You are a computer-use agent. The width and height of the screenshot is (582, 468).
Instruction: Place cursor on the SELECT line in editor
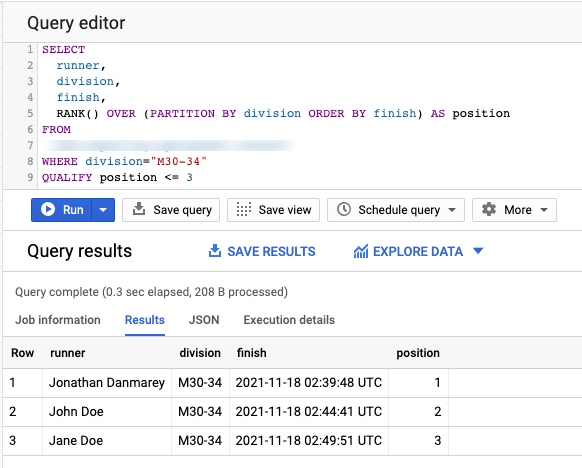63,49
